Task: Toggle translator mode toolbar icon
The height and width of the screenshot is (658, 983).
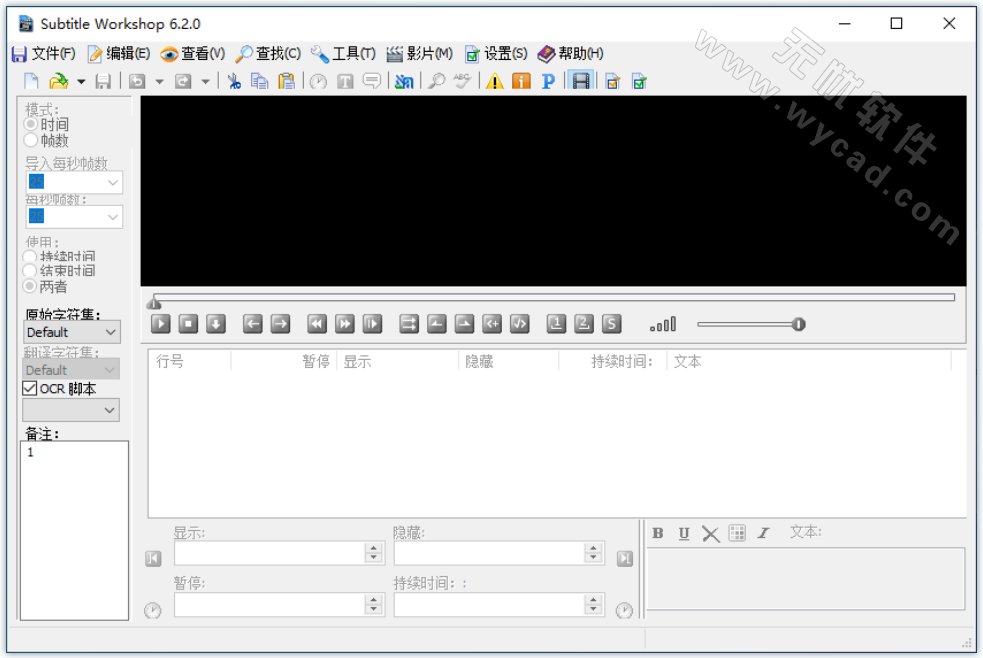Action: (x=404, y=81)
